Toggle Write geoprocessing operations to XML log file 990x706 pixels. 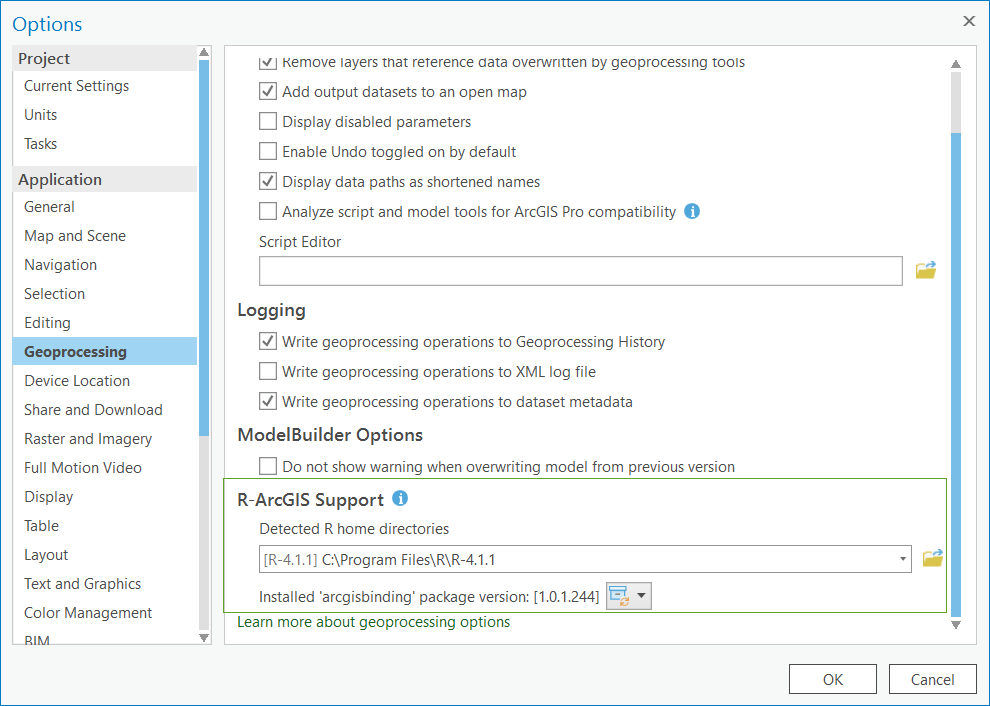click(x=268, y=372)
